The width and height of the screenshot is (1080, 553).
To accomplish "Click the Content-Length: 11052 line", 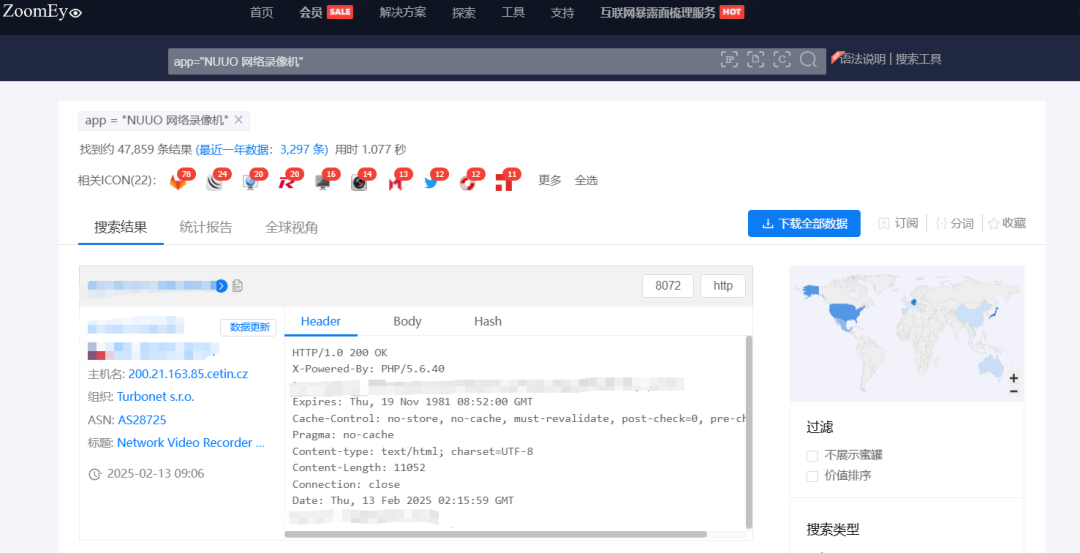I will (359, 468).
